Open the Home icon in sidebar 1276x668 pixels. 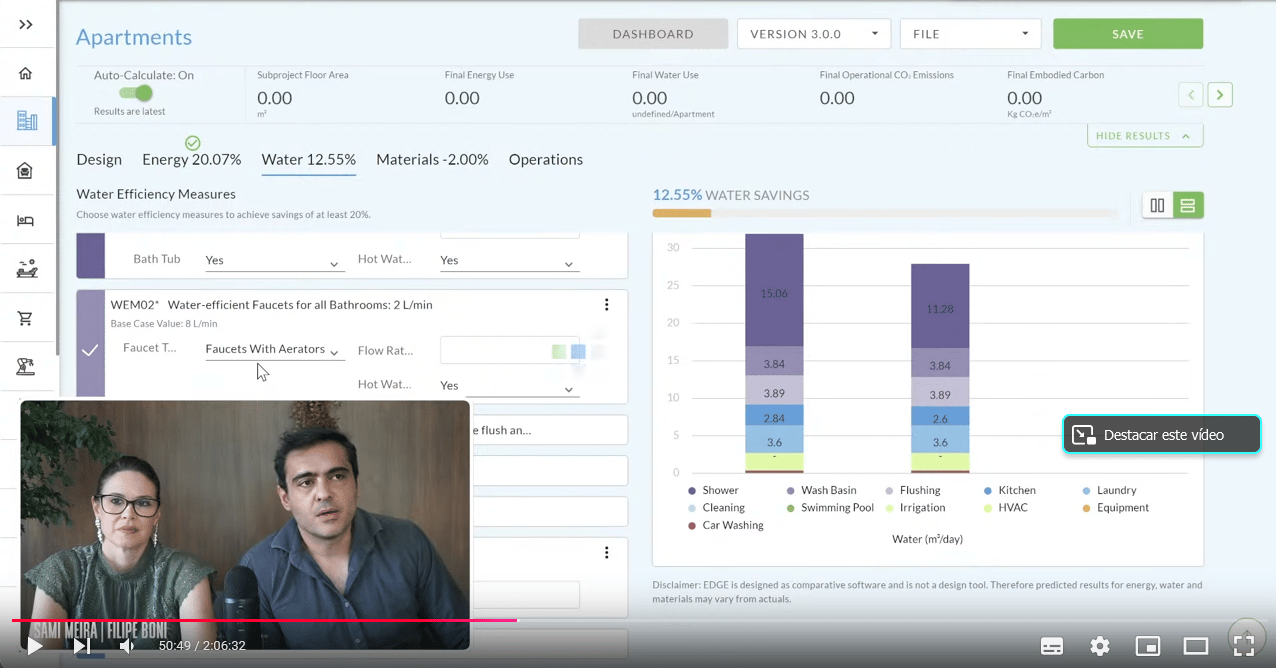26,73
